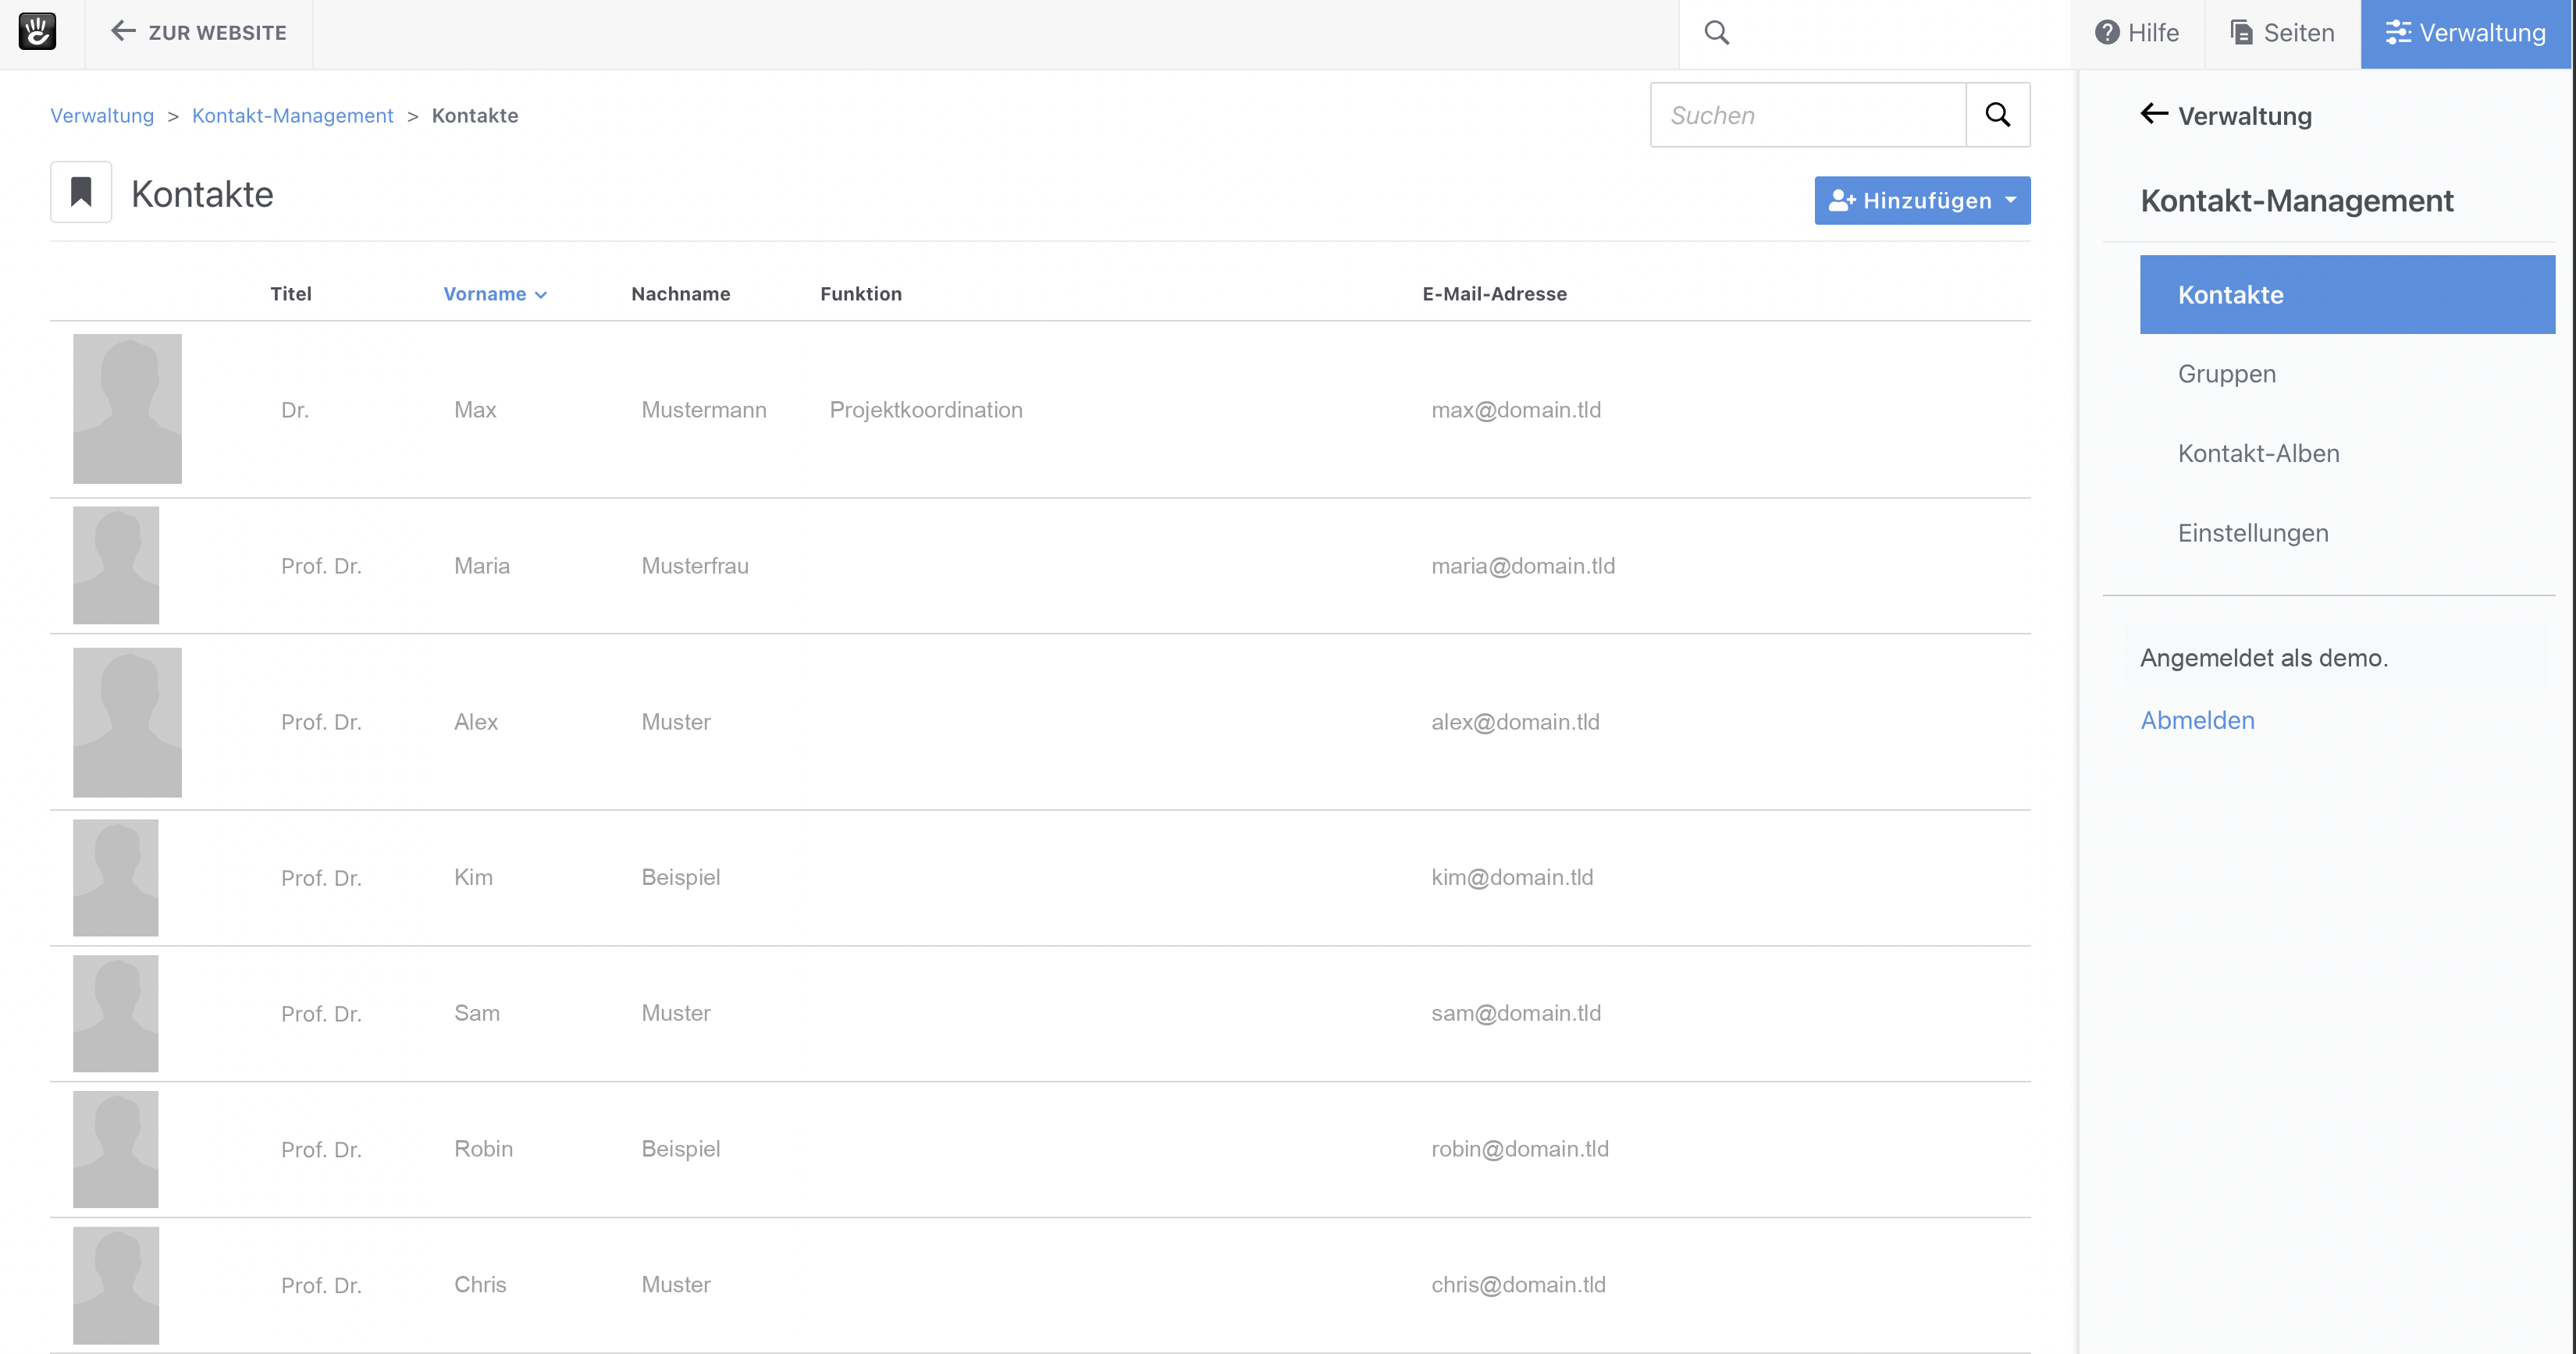2576x1354 pixels.
Task: Select Kontakte in the sidebar menu
Action: (x=2347, y=295)
